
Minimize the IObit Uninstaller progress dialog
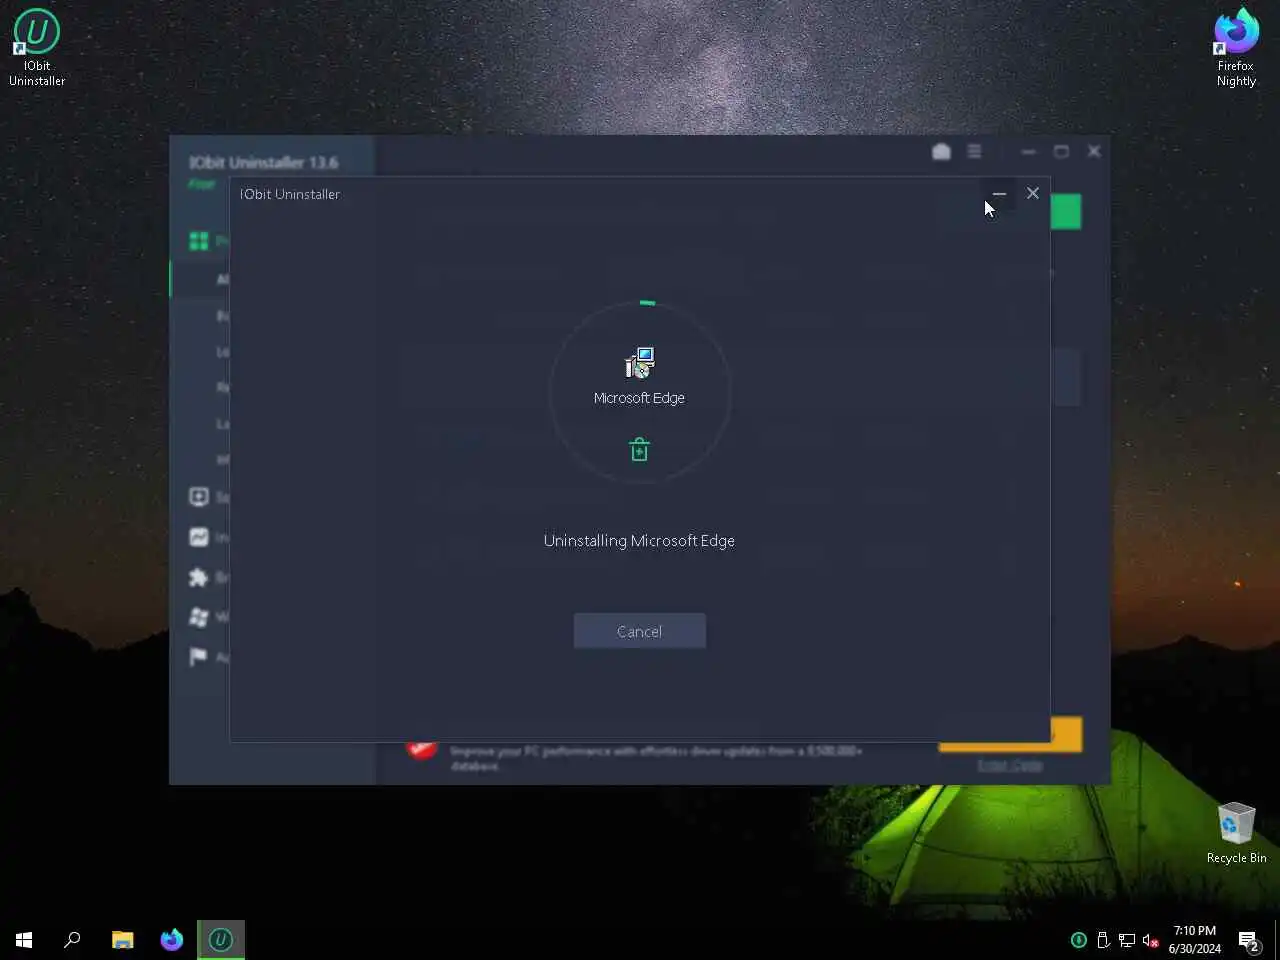pos(999,193)
